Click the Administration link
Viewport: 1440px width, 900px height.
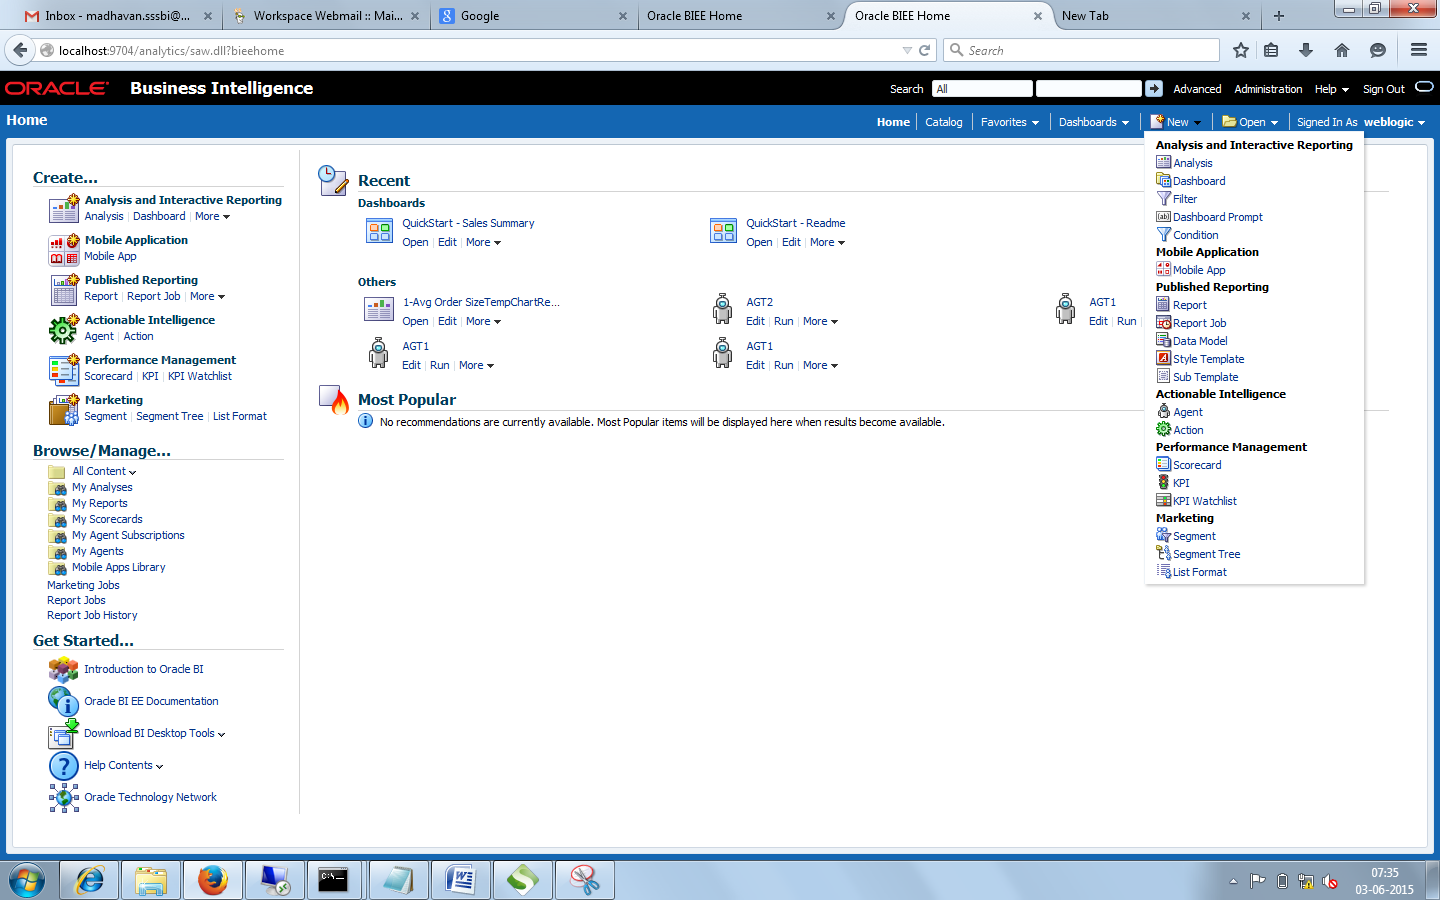click(1268, 89)
